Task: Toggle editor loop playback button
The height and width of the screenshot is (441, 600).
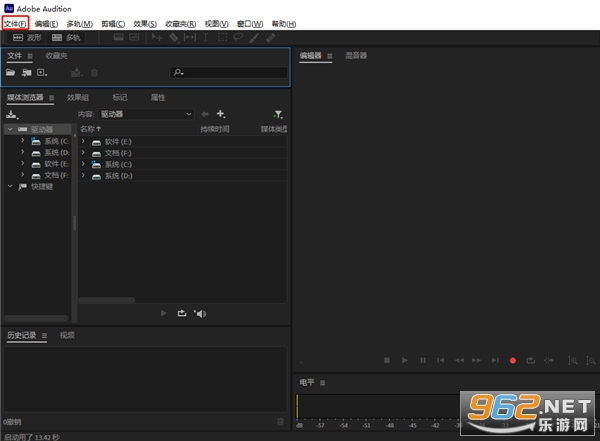Action: tap(530, 360)
